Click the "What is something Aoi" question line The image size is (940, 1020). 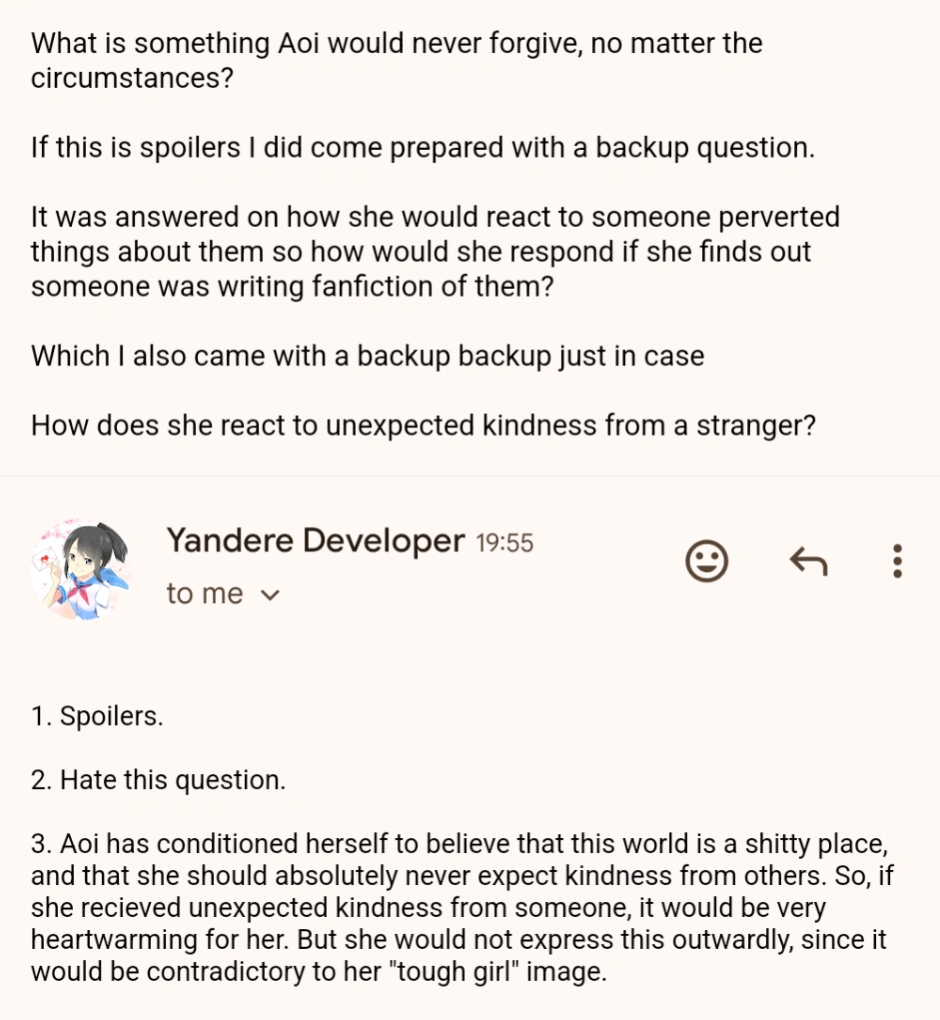point(396,44)
